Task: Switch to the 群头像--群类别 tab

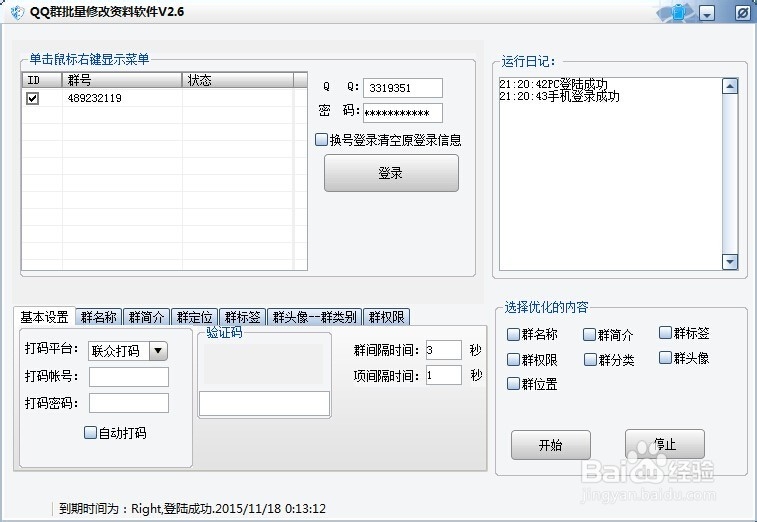Action: click(314, 317)
